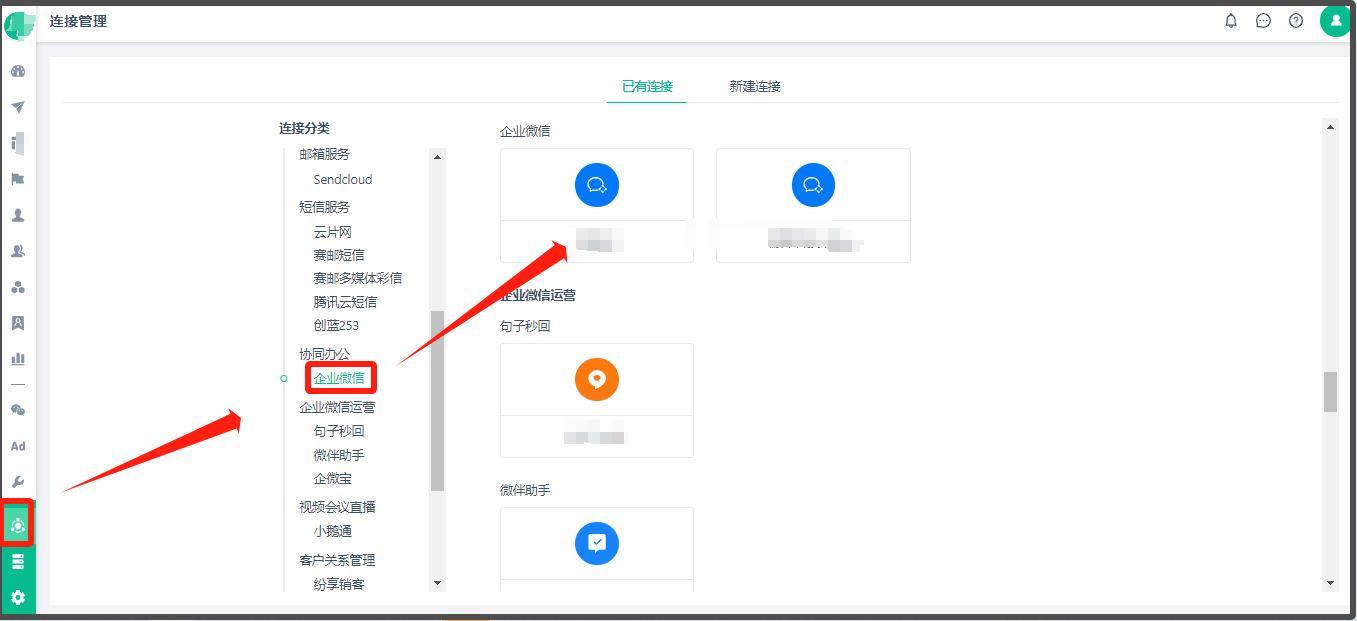
Task: Click the 连接分类 heading
Action: click(304, 128)
